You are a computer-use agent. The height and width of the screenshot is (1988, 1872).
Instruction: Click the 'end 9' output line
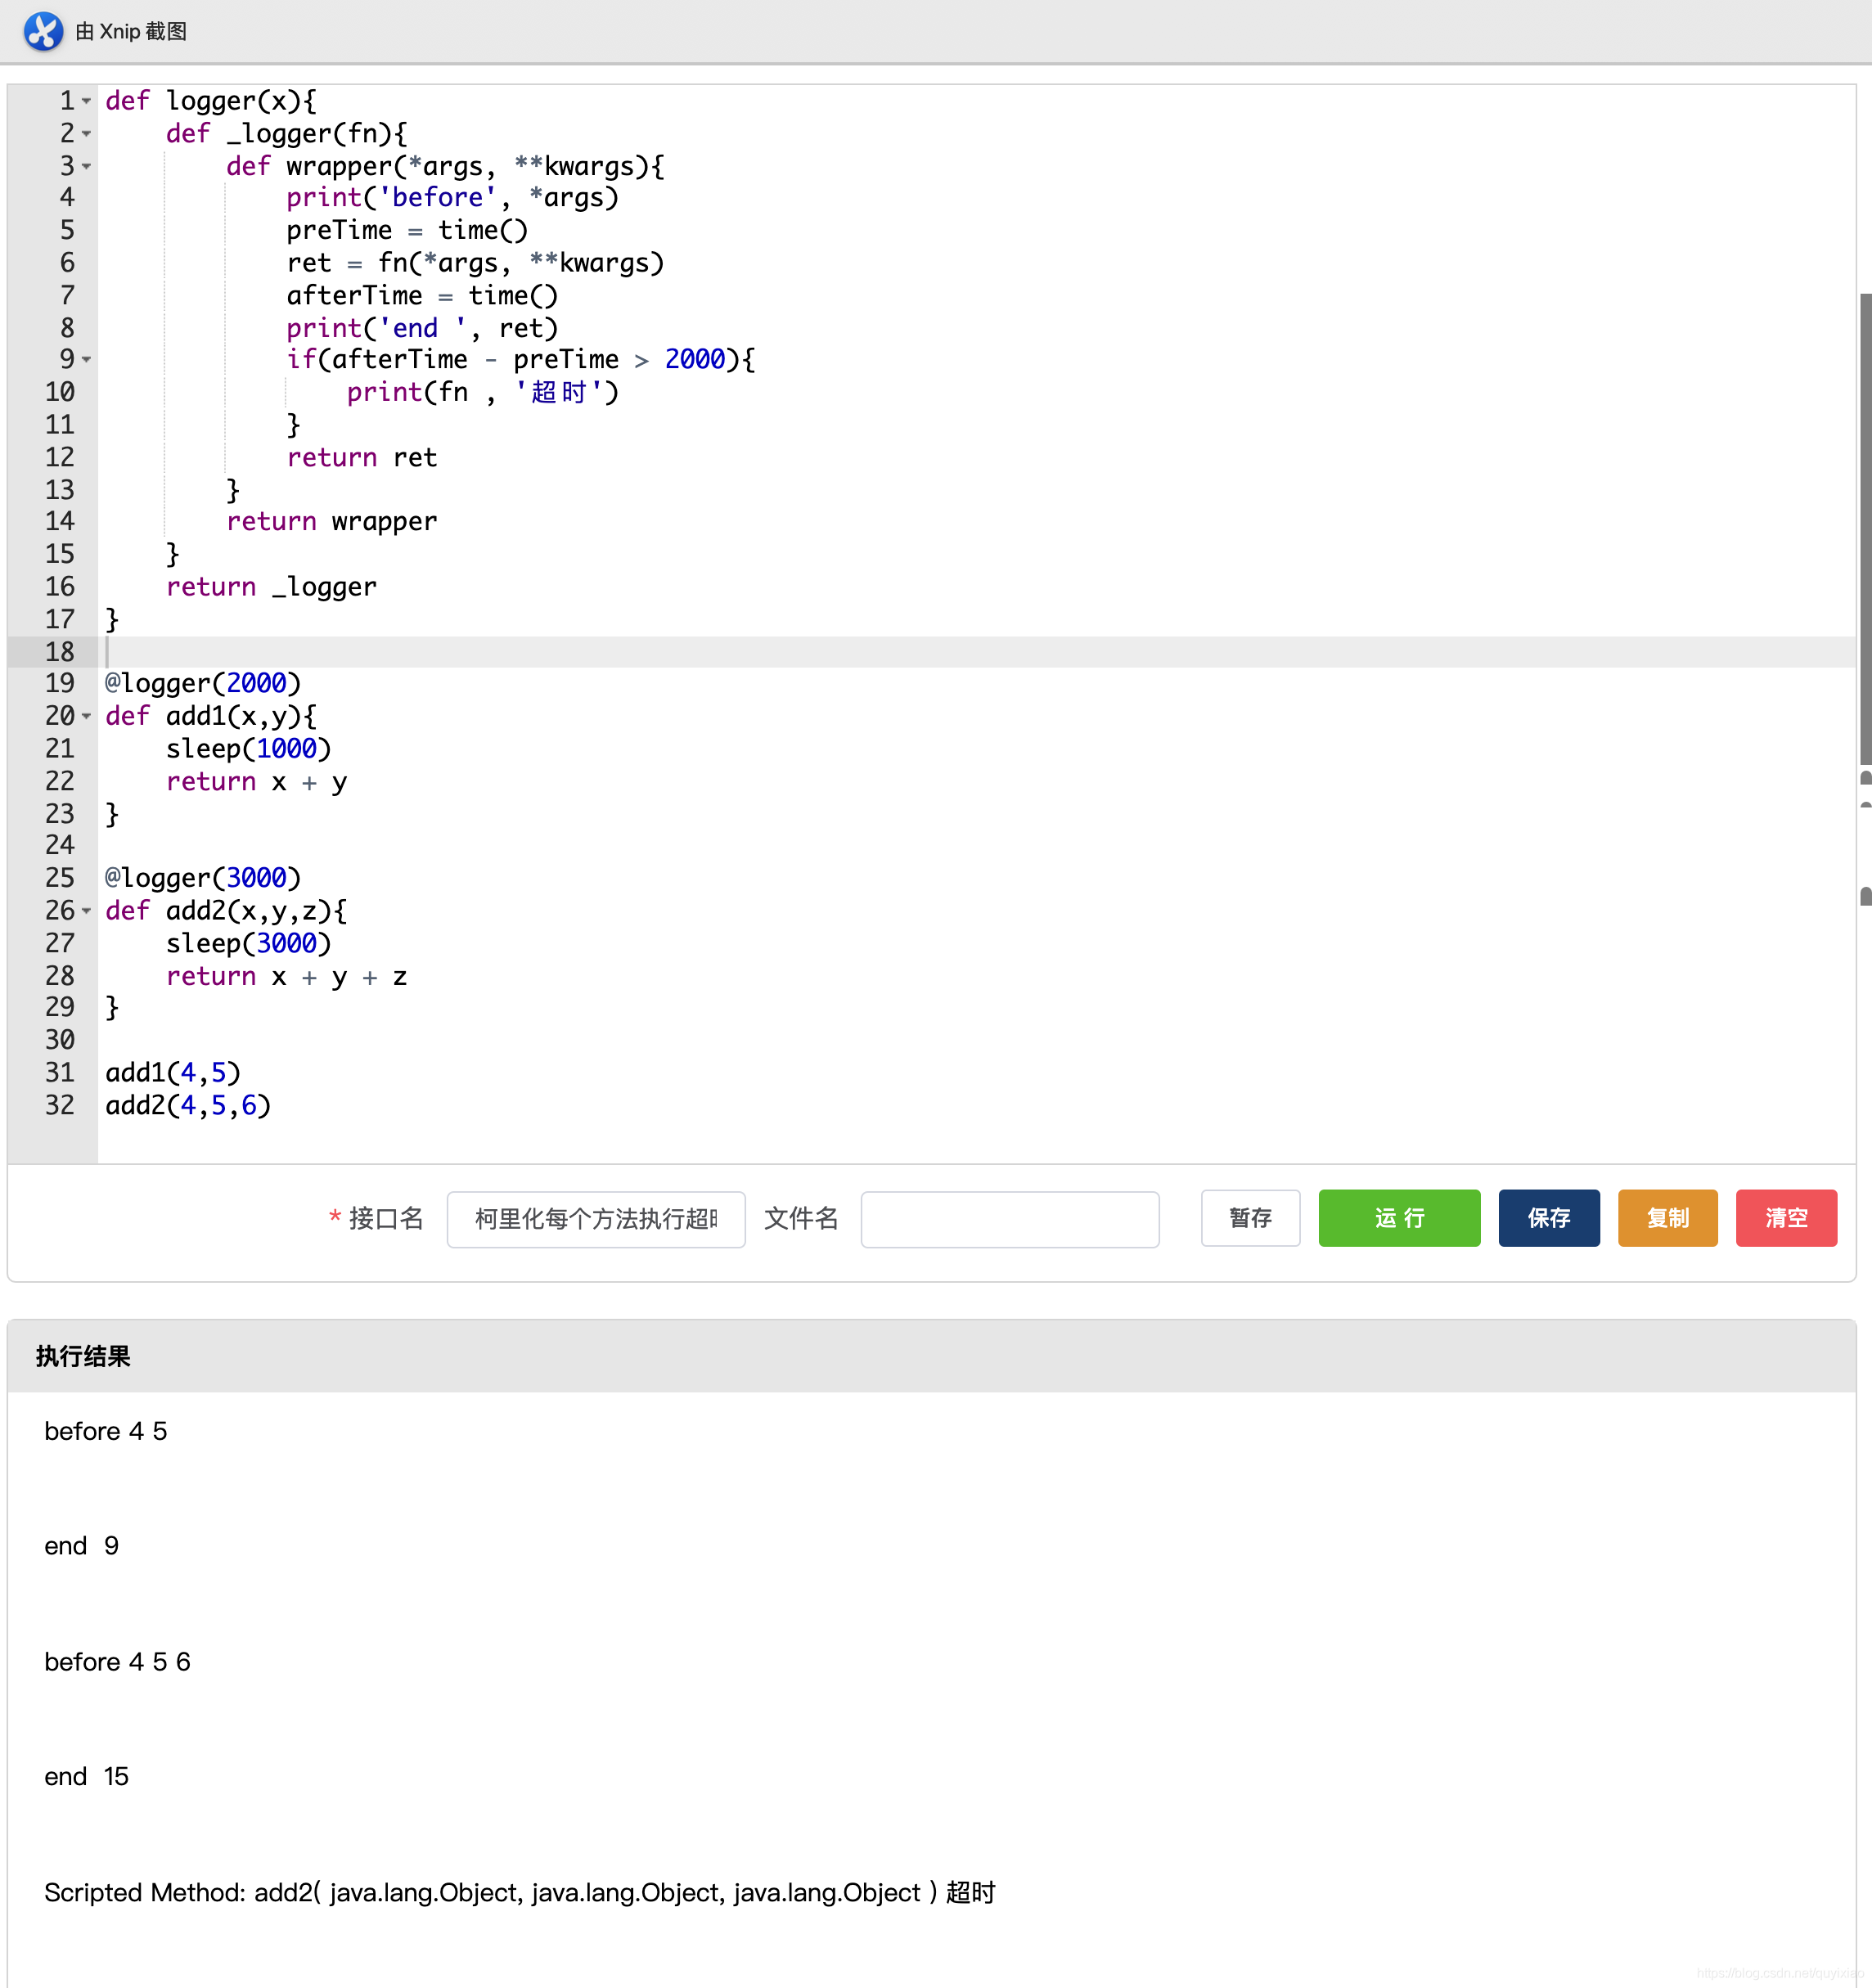coord(81,1546)
